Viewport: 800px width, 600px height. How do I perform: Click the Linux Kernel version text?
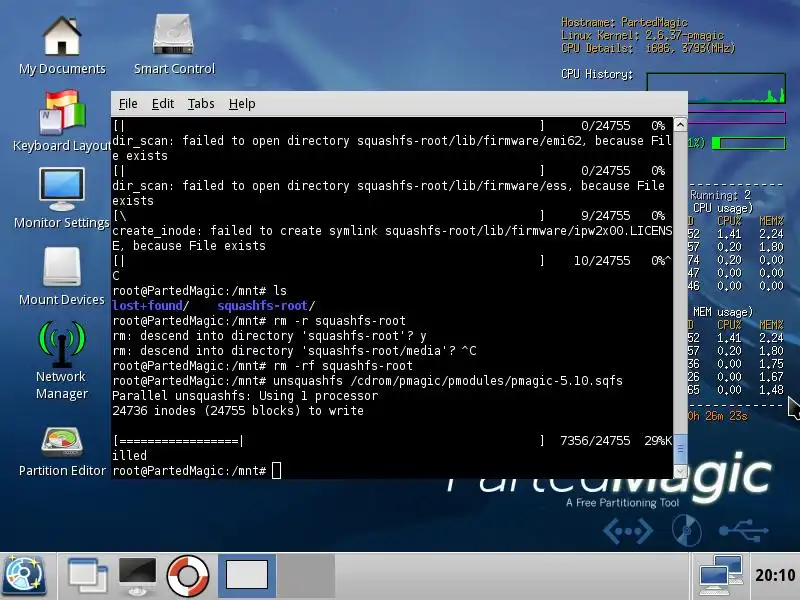pyautogui.click(x=642, y=35)
